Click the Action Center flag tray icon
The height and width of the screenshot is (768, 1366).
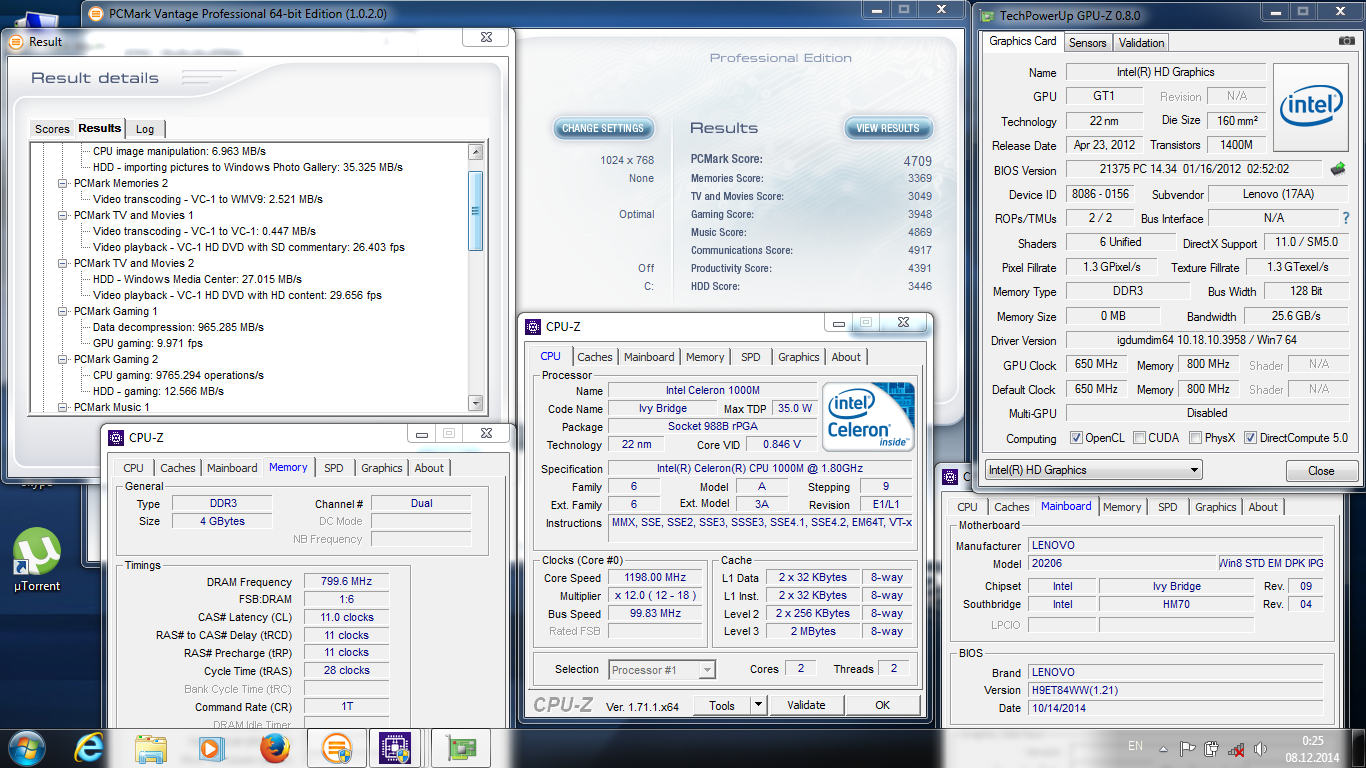pos(1188,748)
